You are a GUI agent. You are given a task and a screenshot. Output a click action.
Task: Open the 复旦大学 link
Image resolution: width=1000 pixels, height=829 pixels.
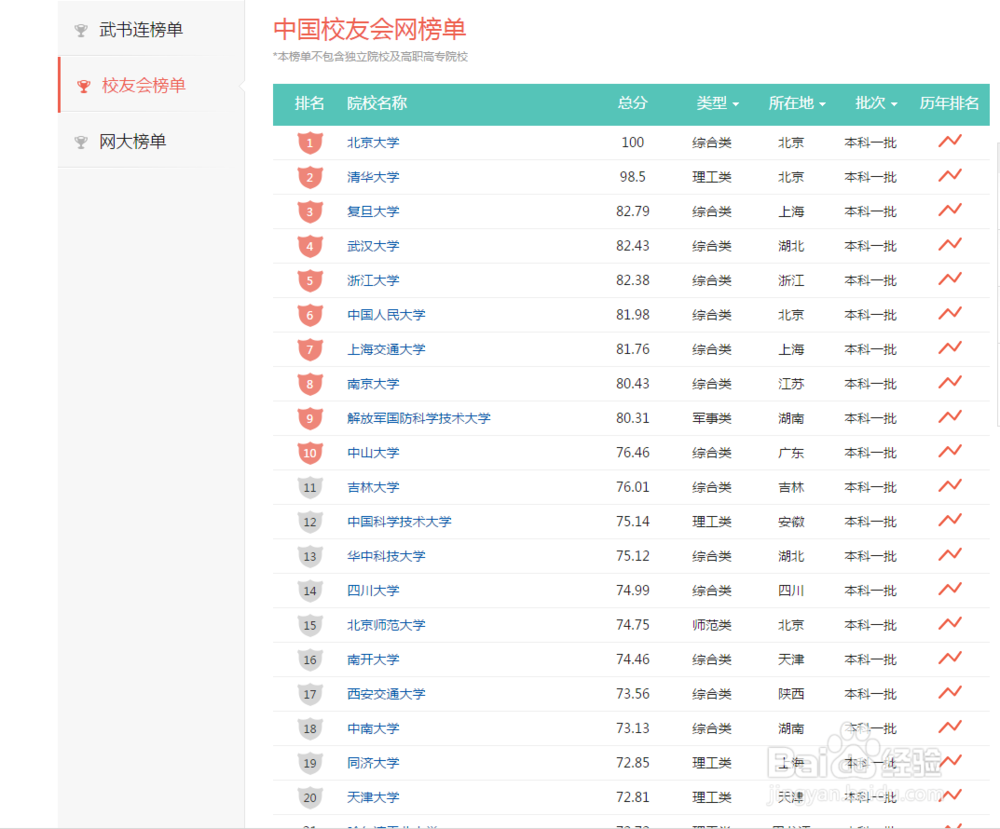[x=373, y=212]
